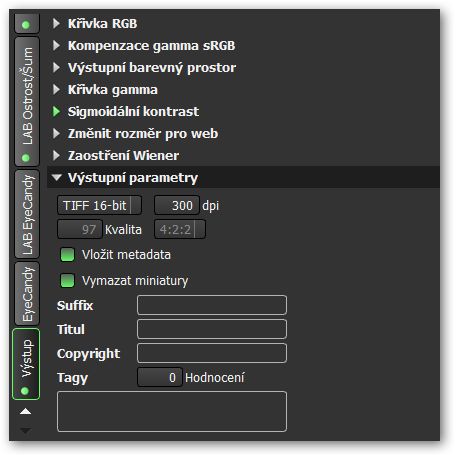
Task: Click the arrow beside Výstupní barevný prostor
Action: pos(56,68)
